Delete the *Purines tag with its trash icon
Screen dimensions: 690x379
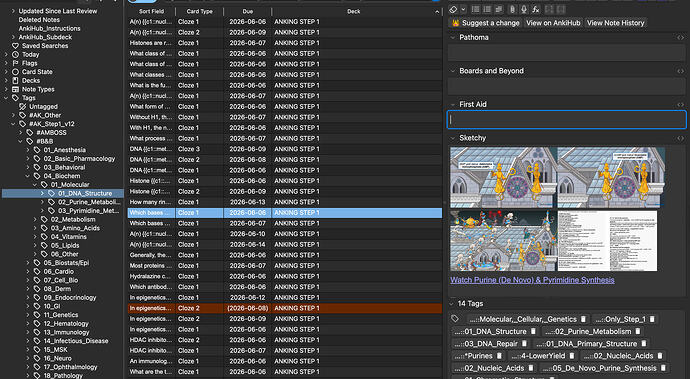click(x=499, y=356)
